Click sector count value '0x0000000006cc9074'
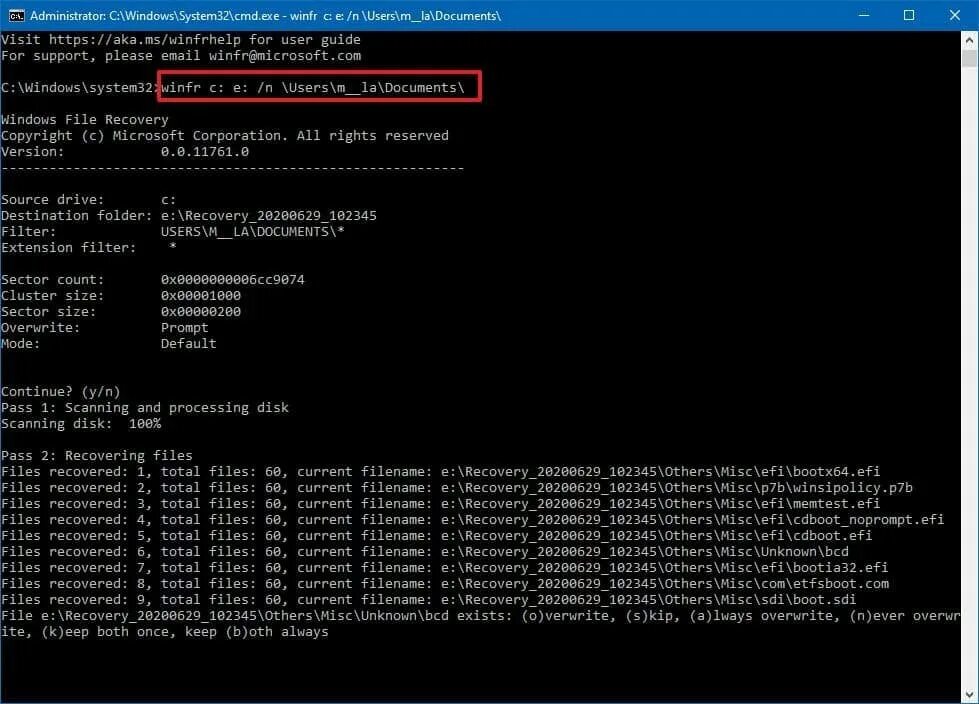 pyautogui.click(x=233, y=280)
